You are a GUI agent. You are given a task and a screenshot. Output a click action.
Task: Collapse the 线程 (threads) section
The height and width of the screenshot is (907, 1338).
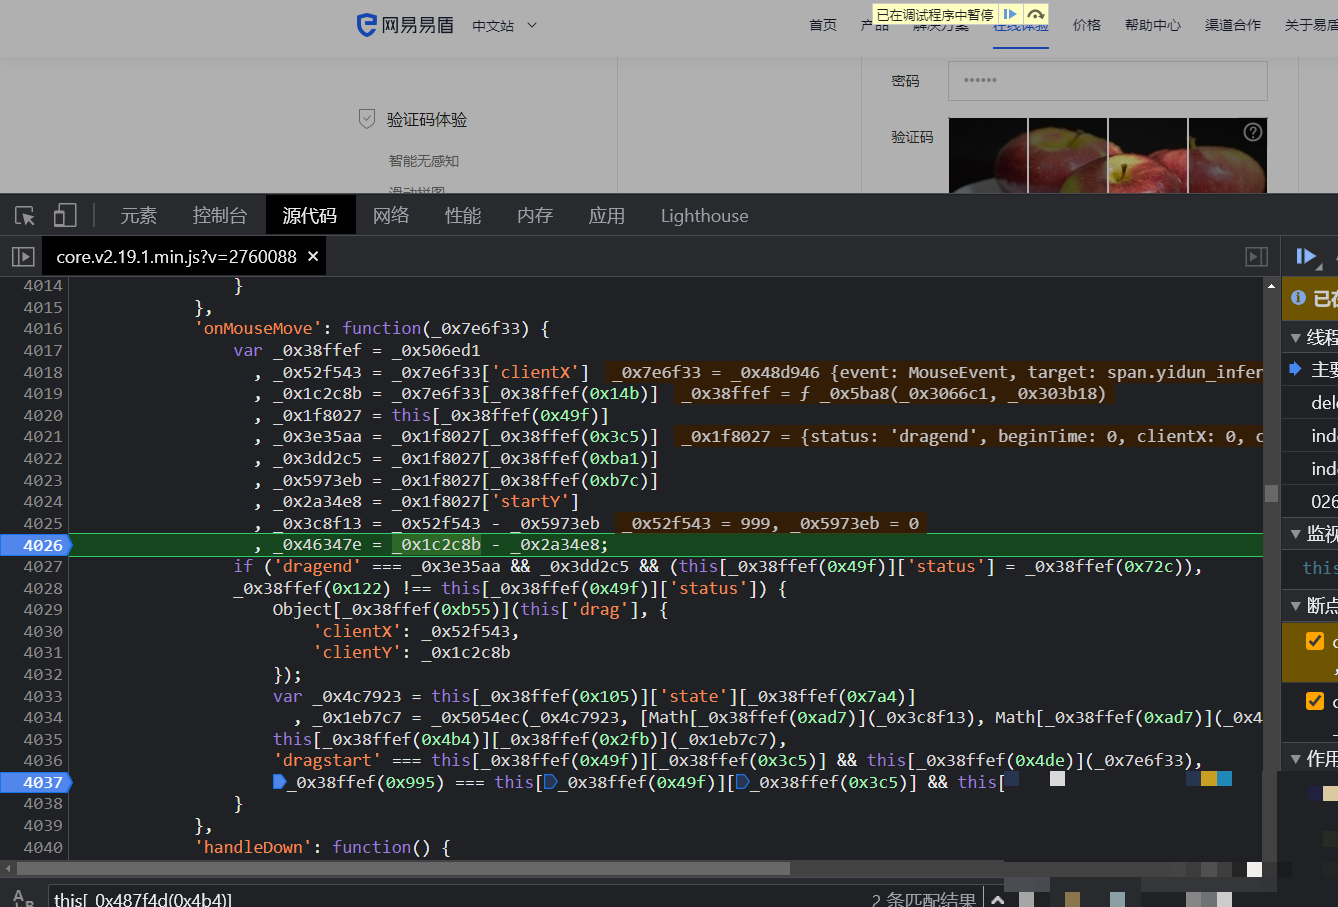[x=1296, y=338]
